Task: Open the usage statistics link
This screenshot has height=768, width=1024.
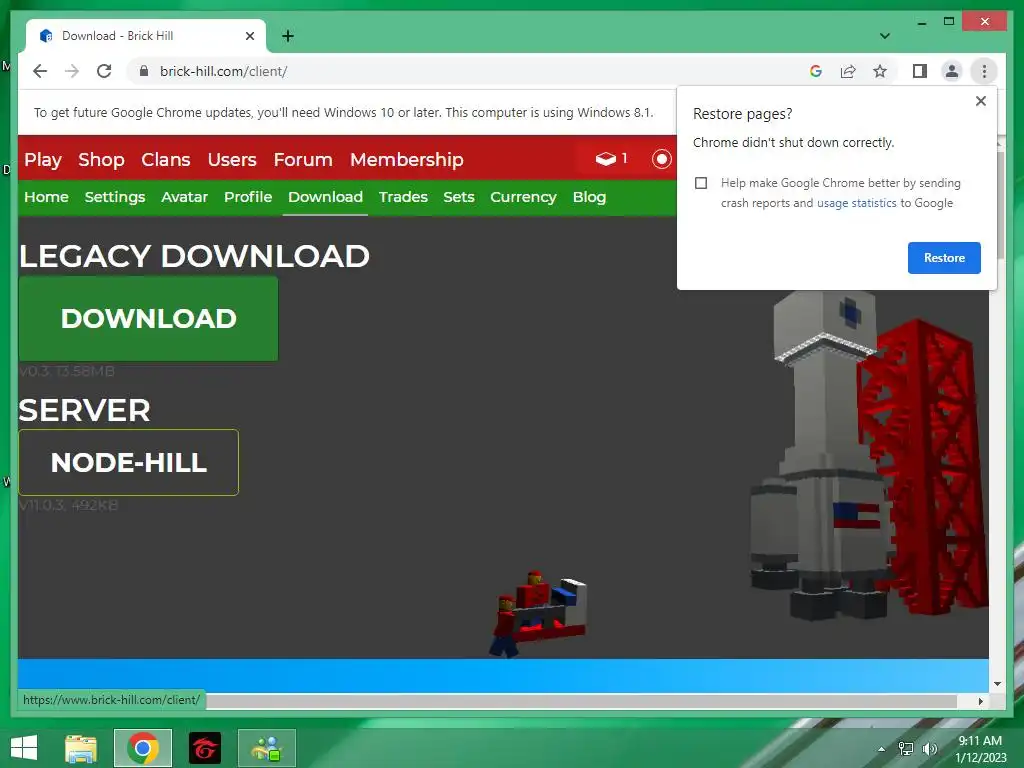Action: click(856, 203)
